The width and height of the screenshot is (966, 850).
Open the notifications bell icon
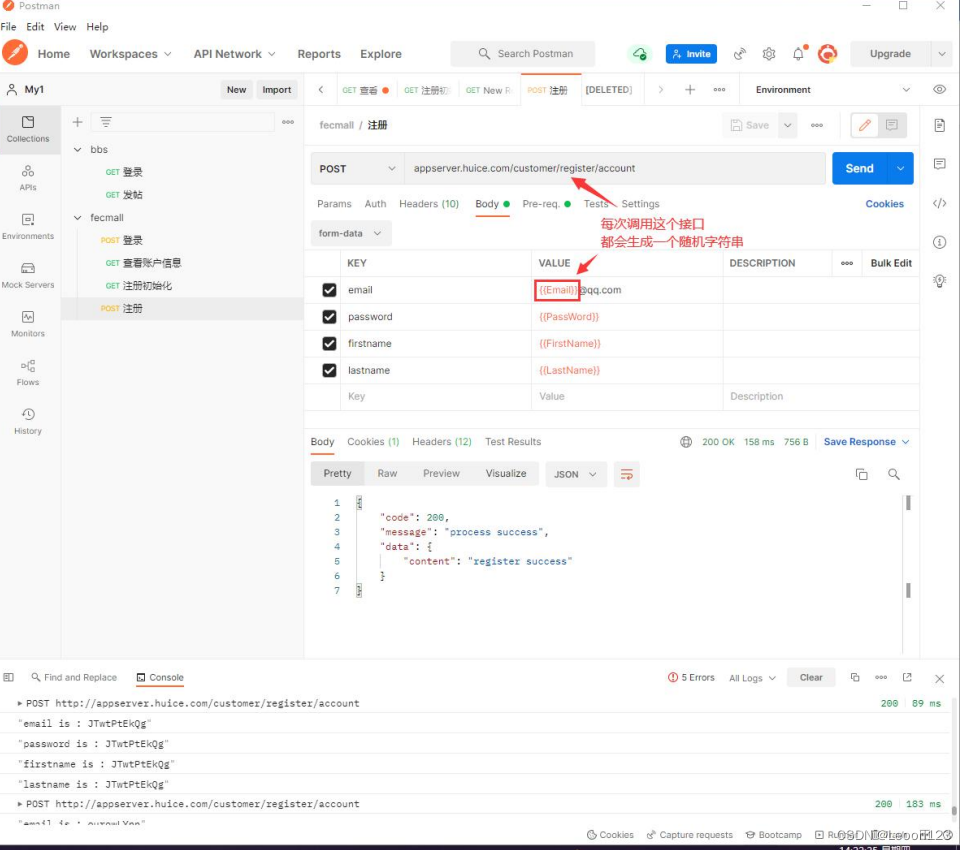(x=798, y=54)
